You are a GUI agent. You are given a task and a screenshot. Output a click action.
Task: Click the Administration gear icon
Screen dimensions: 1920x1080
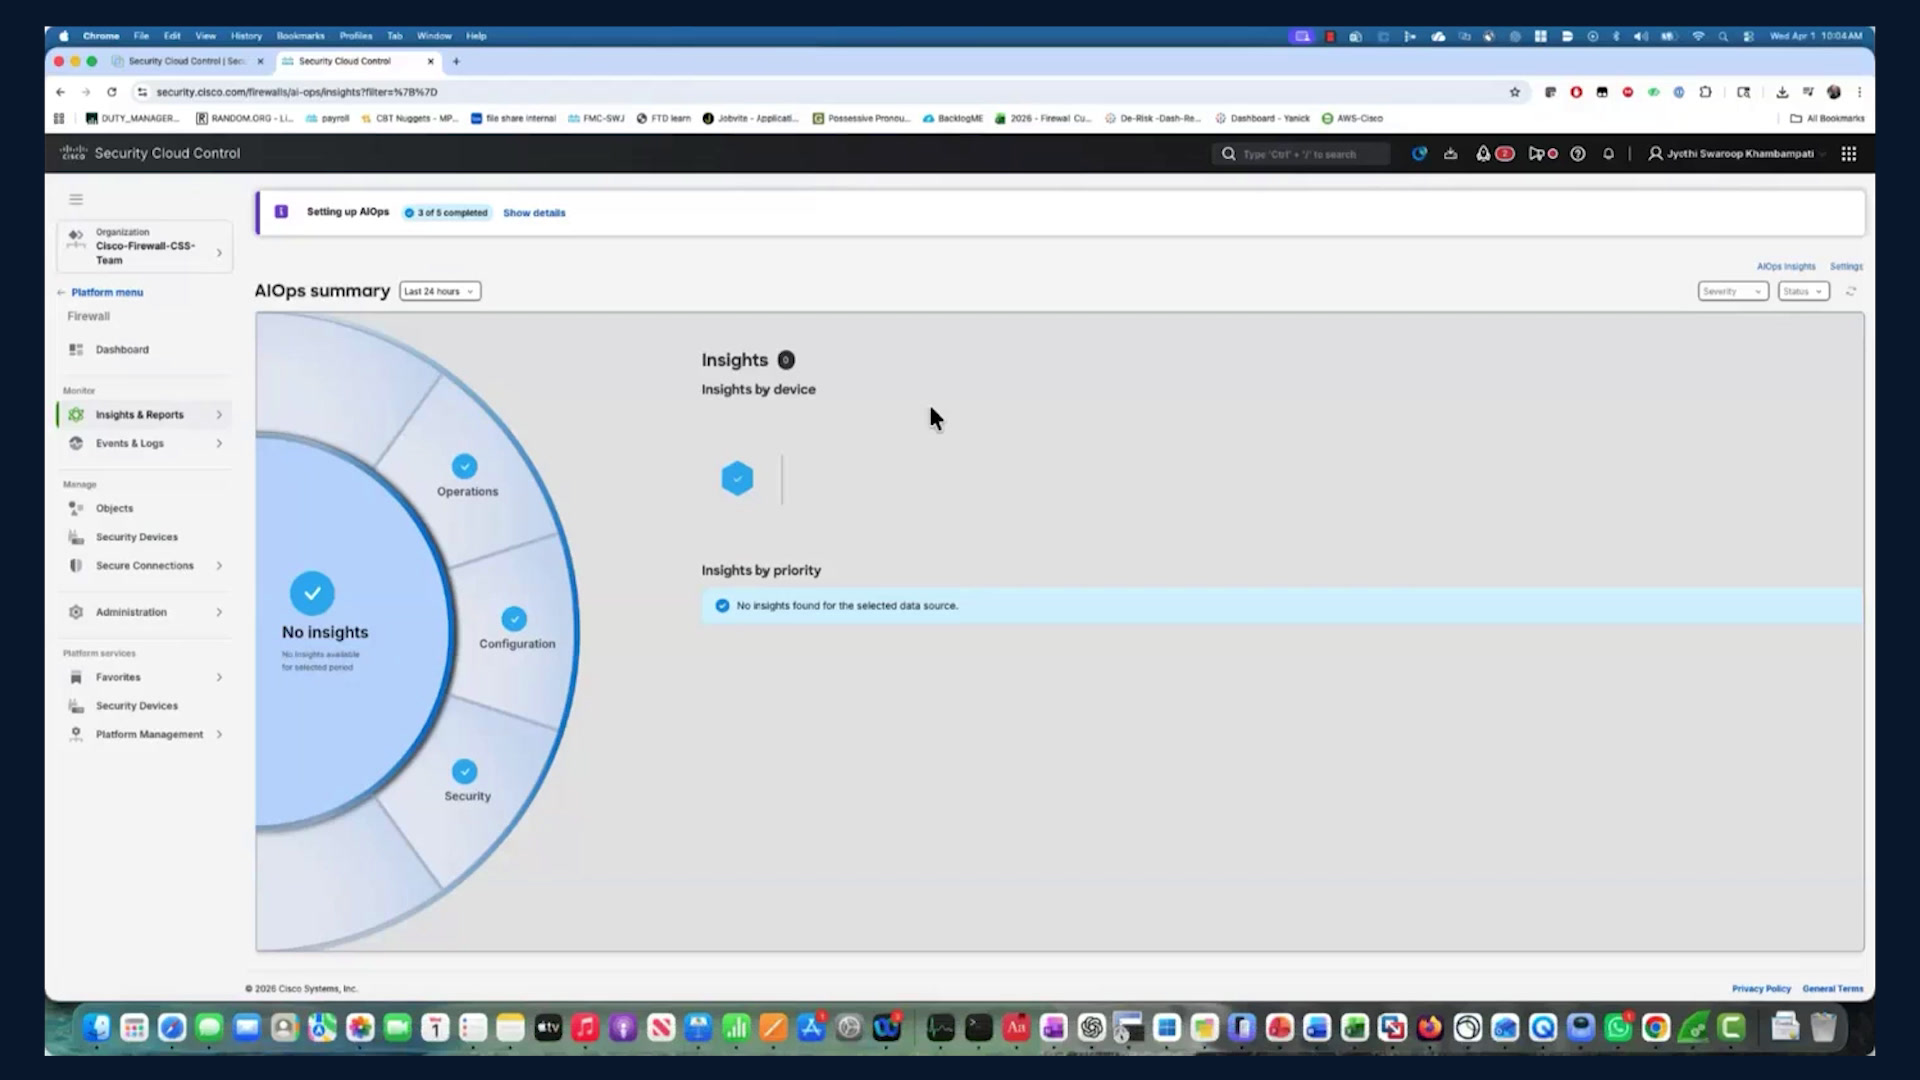[76, 612]
